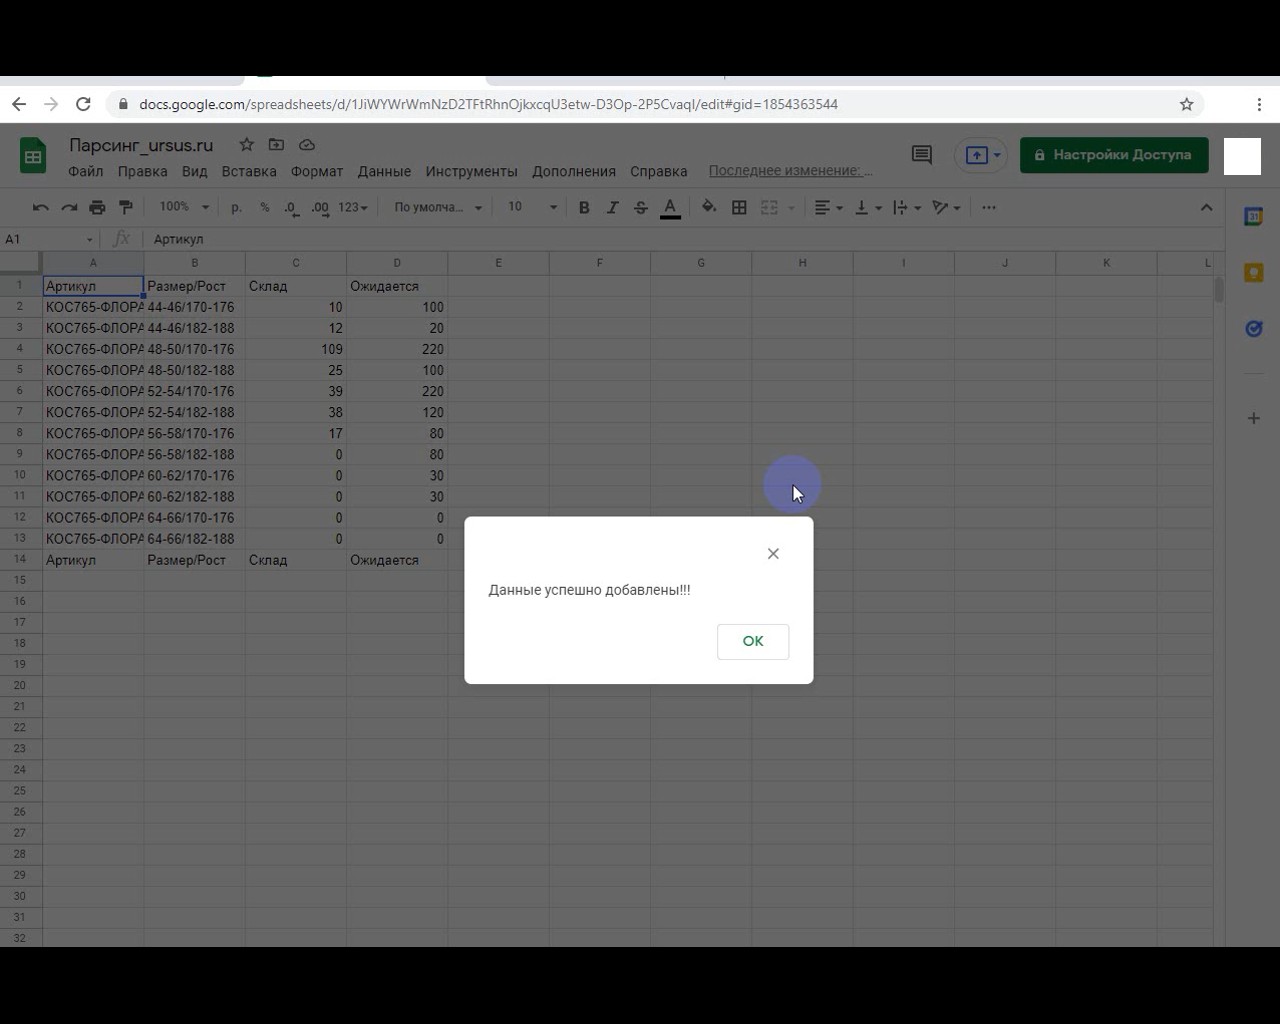Viewport: 1280px width, 1024px height.
Task: Open the More toolbar options icon
Action: 989,207
